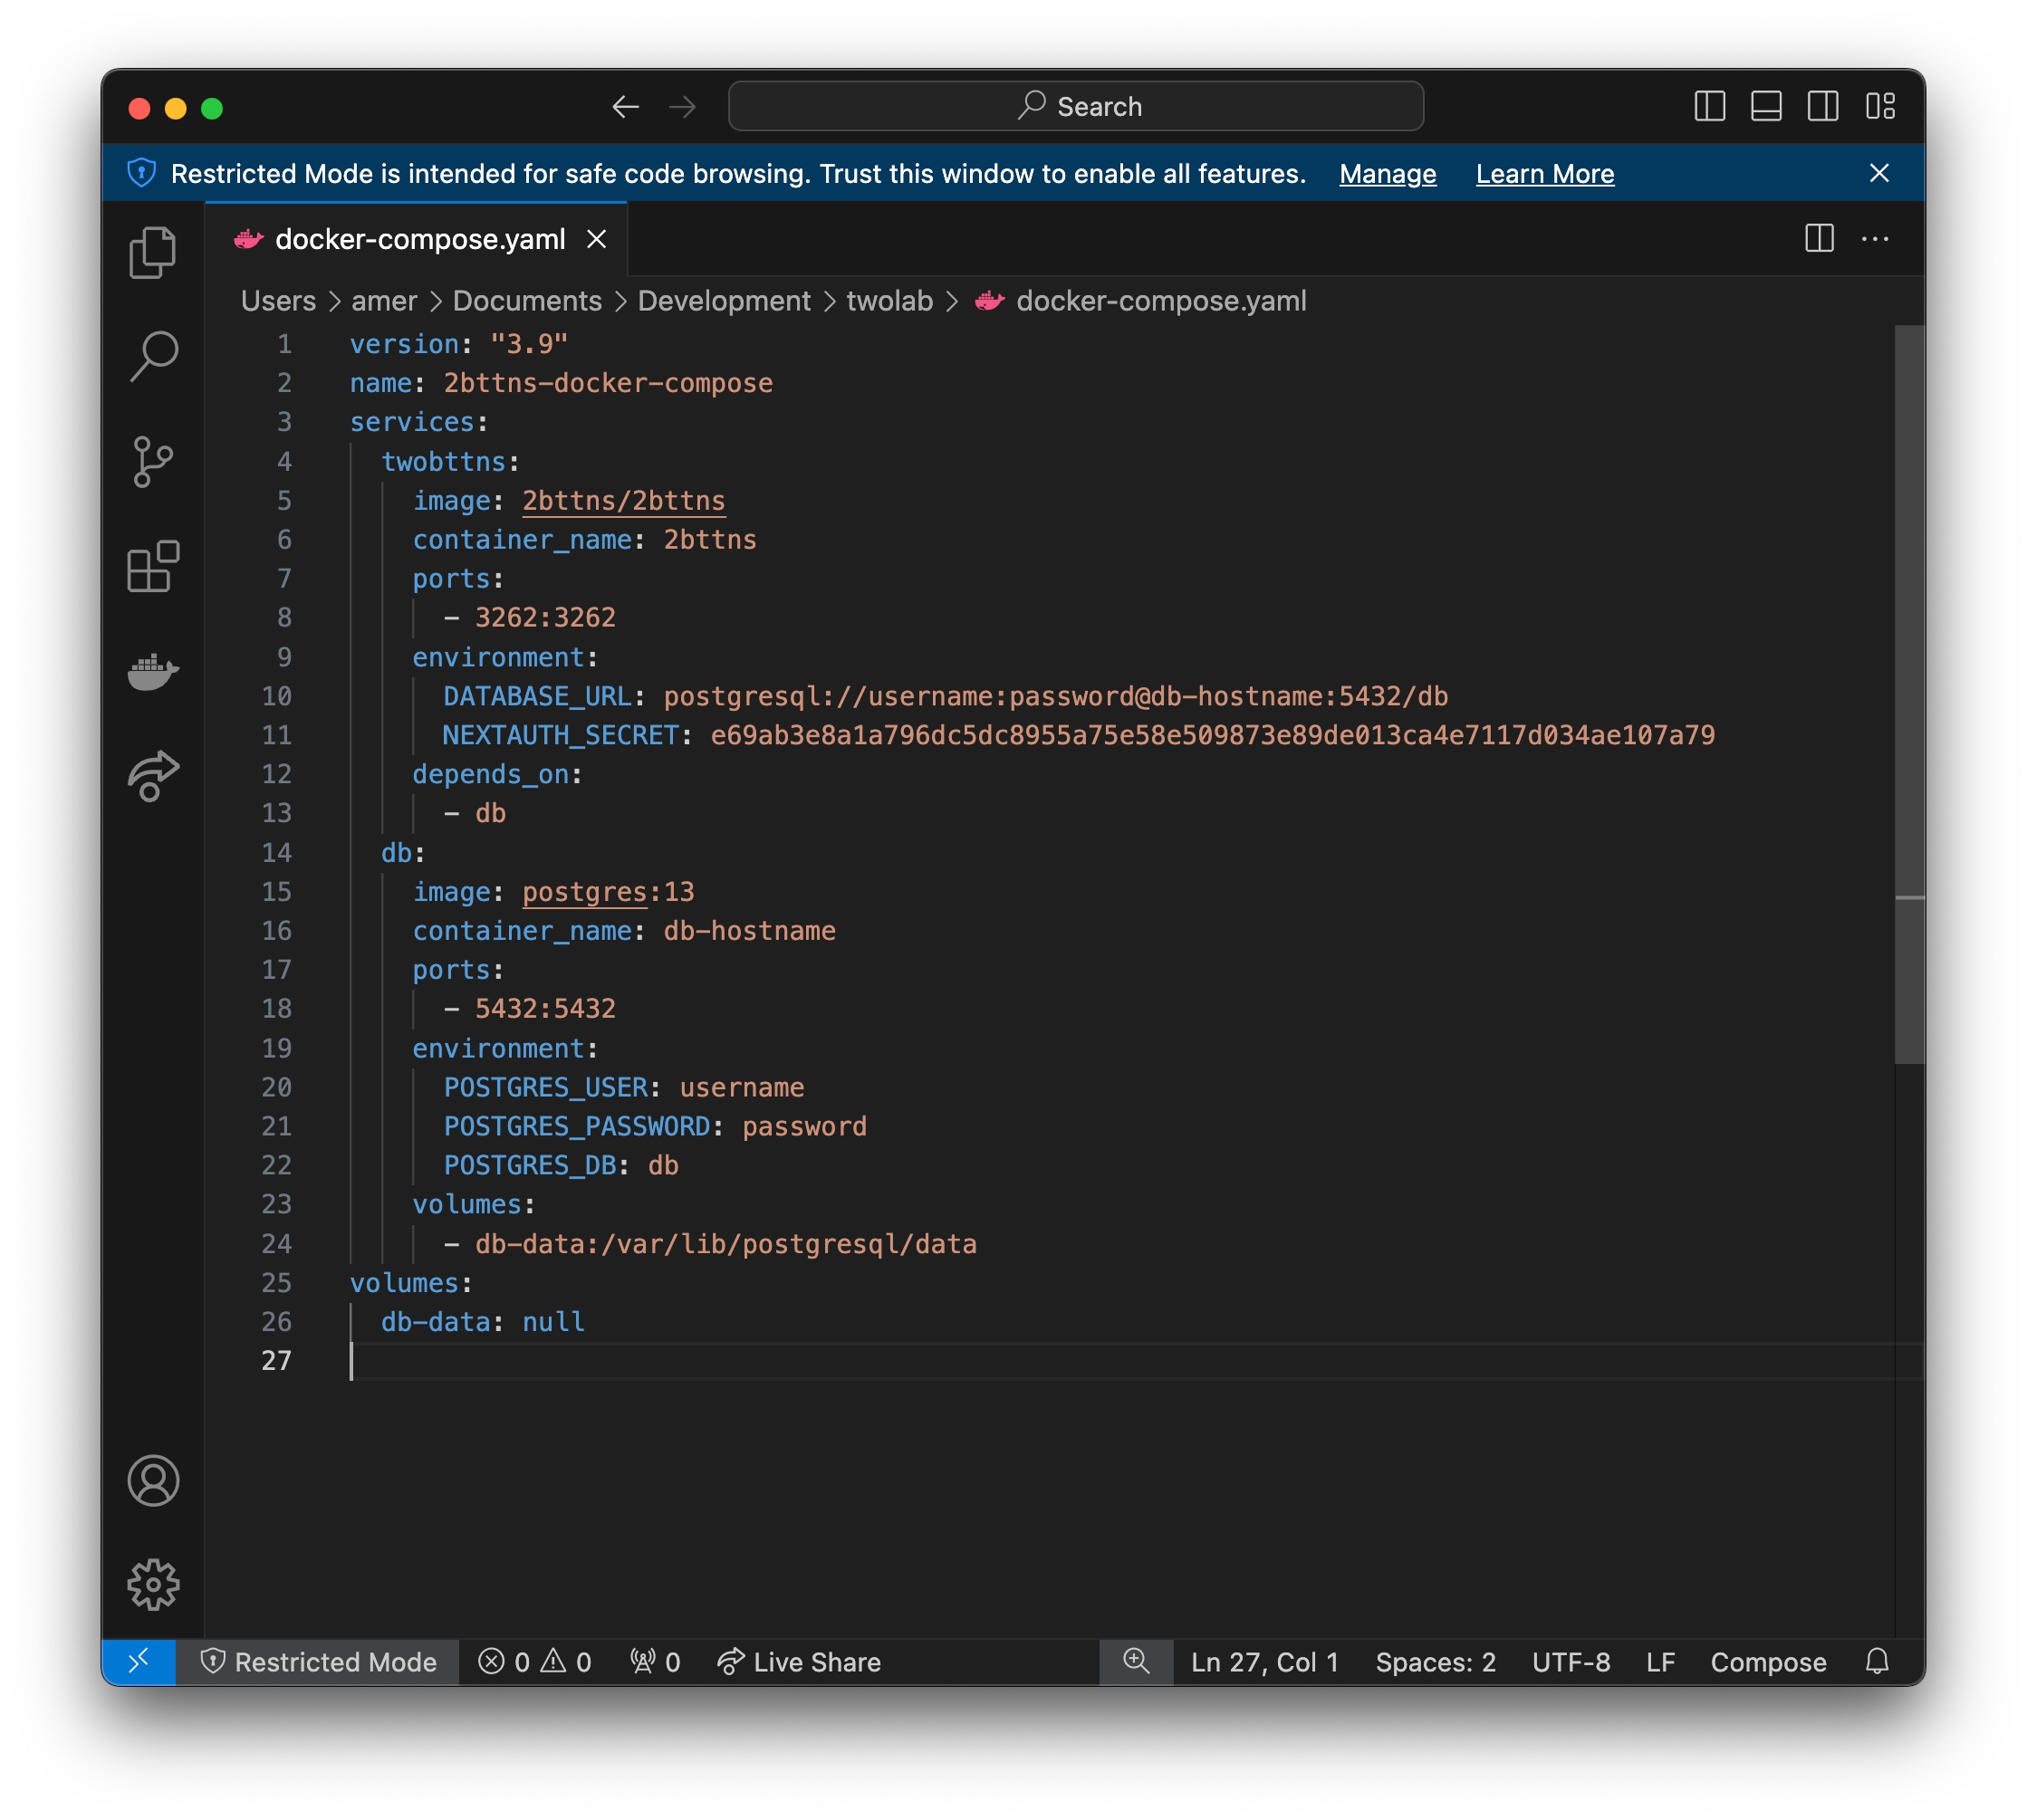Go back with the left arrow
Image resolution: width=2027 pixels, height=1820 pixels.
pos(626,106)
